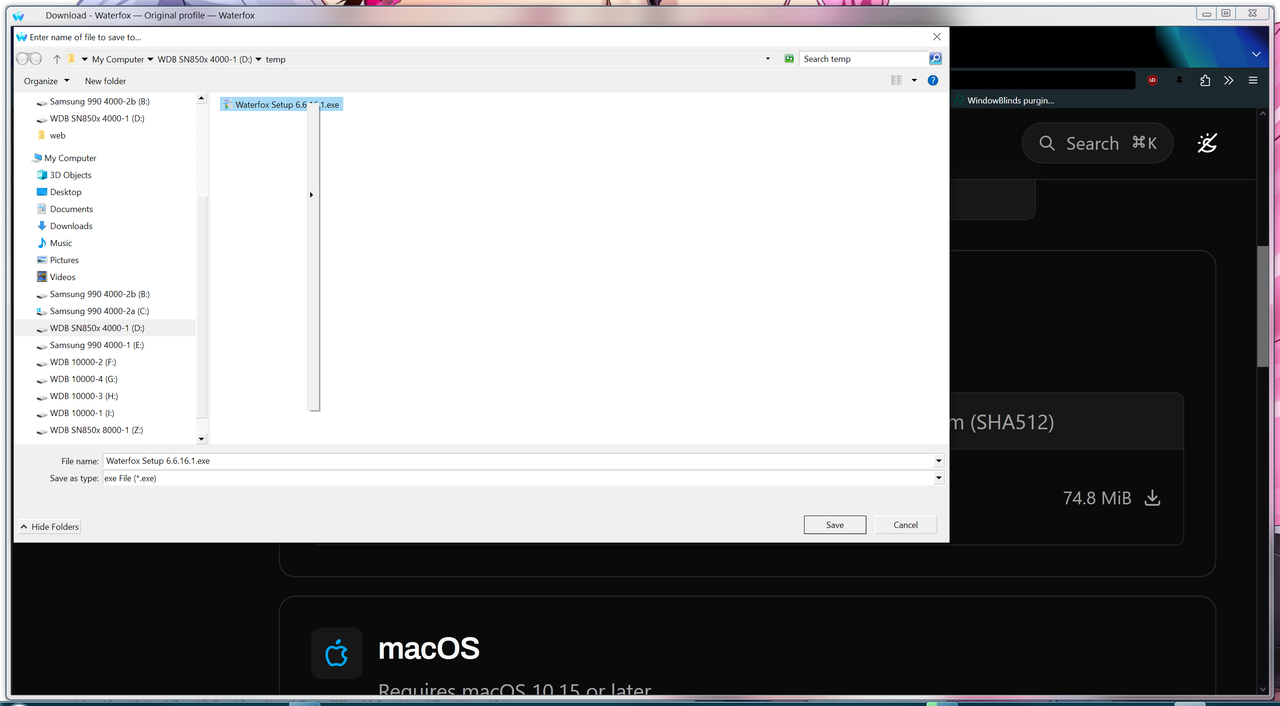
Task: Expand breadcrumb arrow after WDB SN850x 4000-1 (D:)
Action: tap(259, 59)
